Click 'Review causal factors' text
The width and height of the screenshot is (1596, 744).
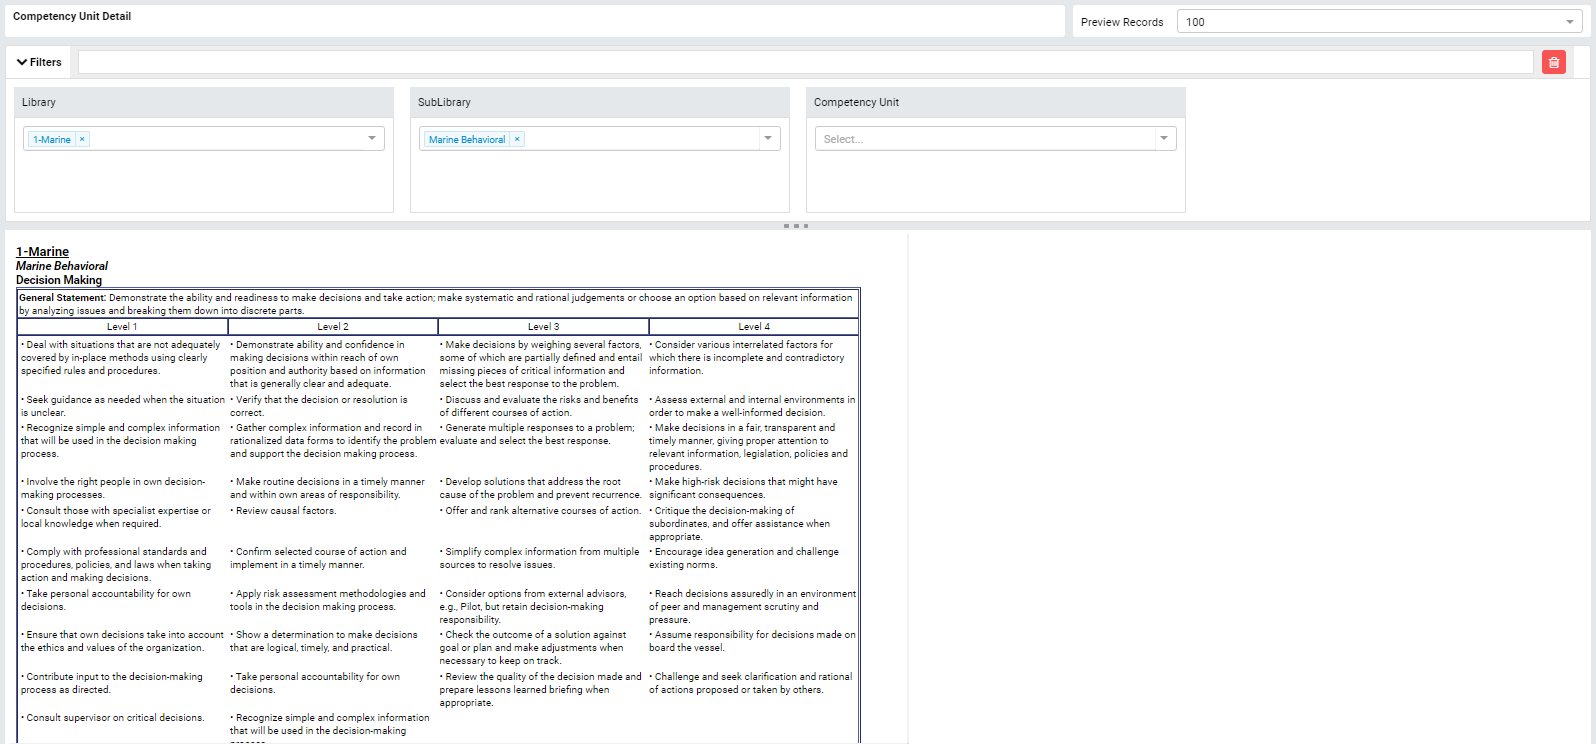coord(284,511)
